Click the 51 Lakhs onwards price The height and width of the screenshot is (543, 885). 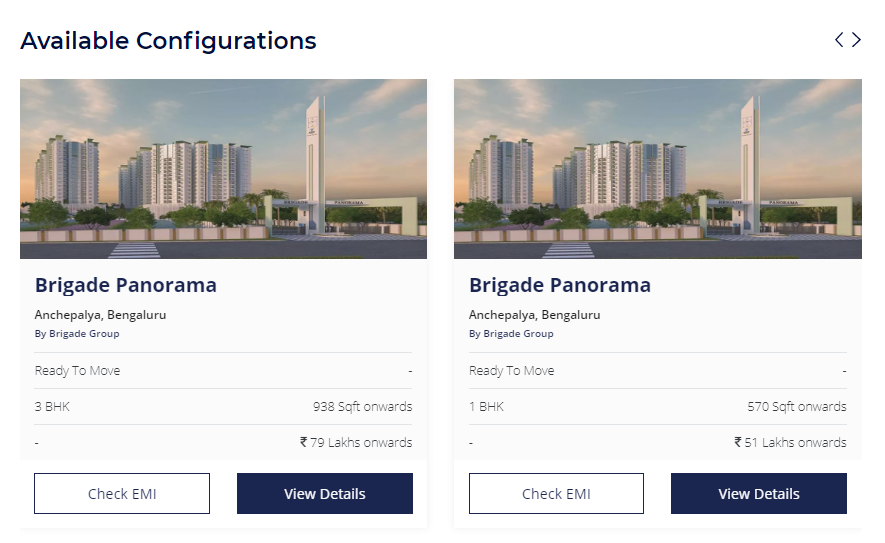click(x=790, y=442)
